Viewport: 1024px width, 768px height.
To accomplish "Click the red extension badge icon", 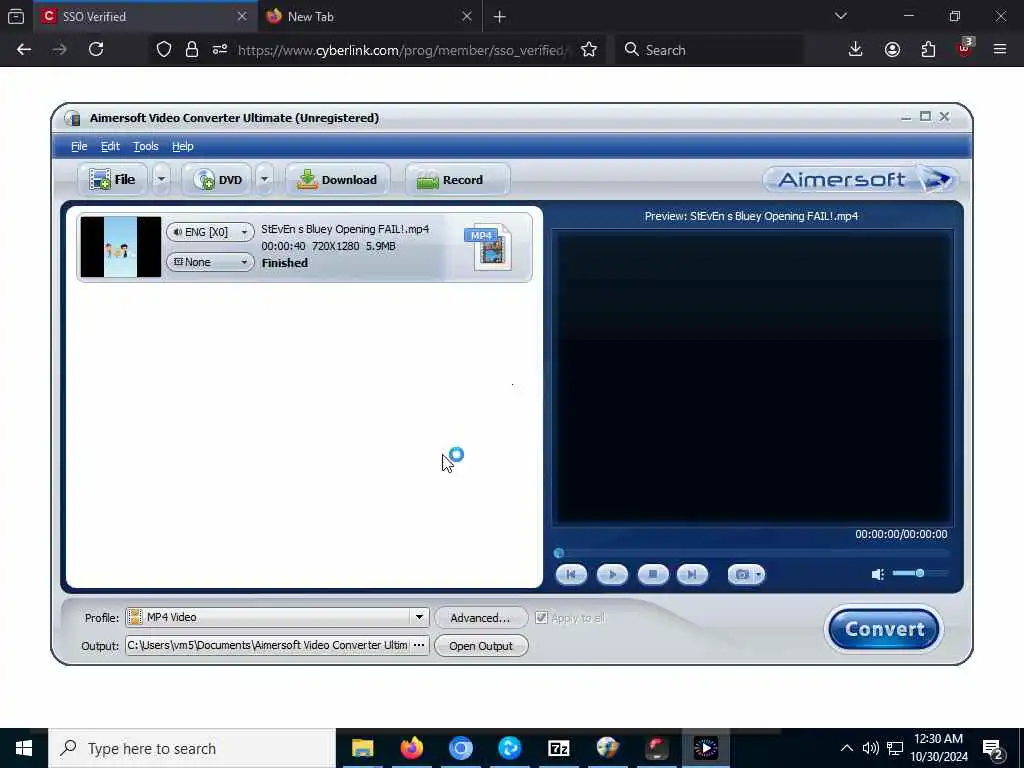I will (965, 48).
